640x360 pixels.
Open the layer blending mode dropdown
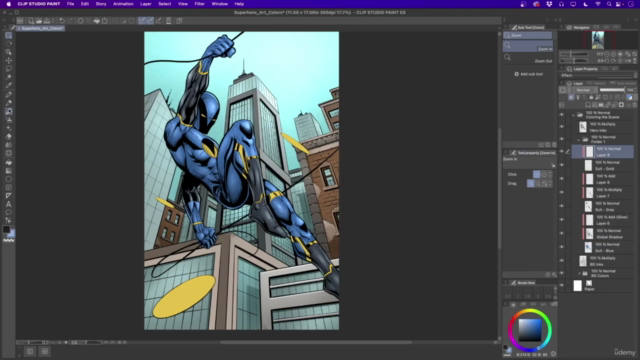586,90
